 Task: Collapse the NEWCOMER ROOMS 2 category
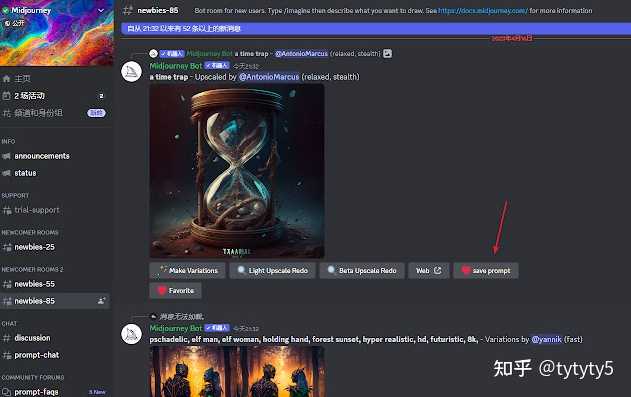(33, 269)
